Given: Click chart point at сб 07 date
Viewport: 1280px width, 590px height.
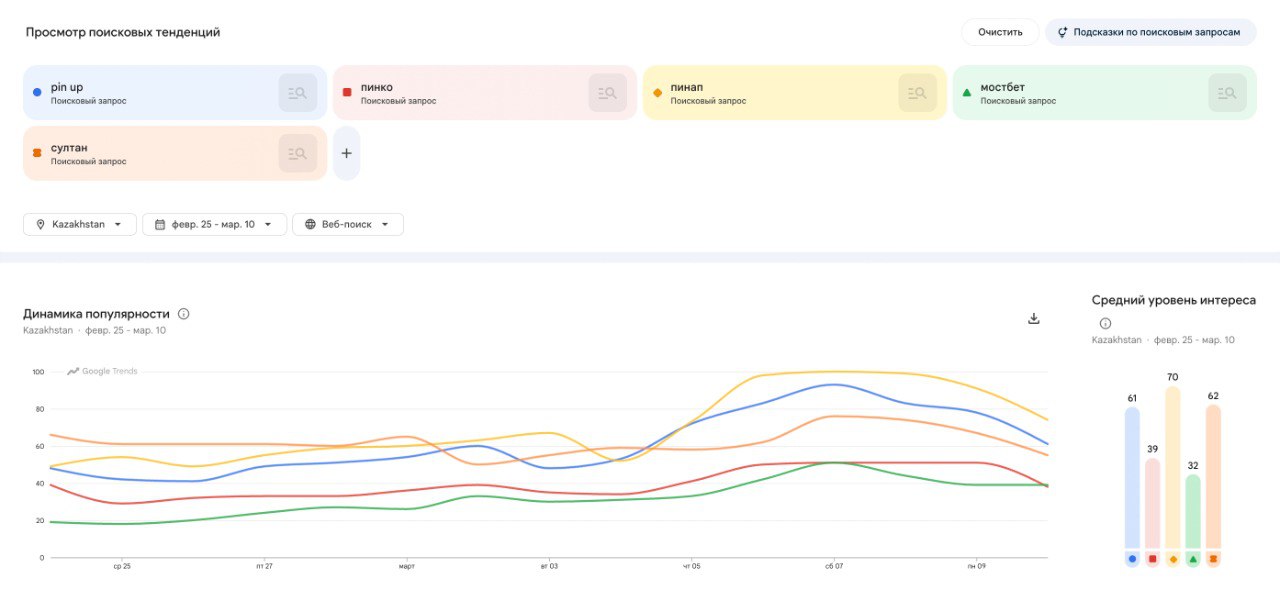Looking at the screenshot, I should [x=833, y=385].
